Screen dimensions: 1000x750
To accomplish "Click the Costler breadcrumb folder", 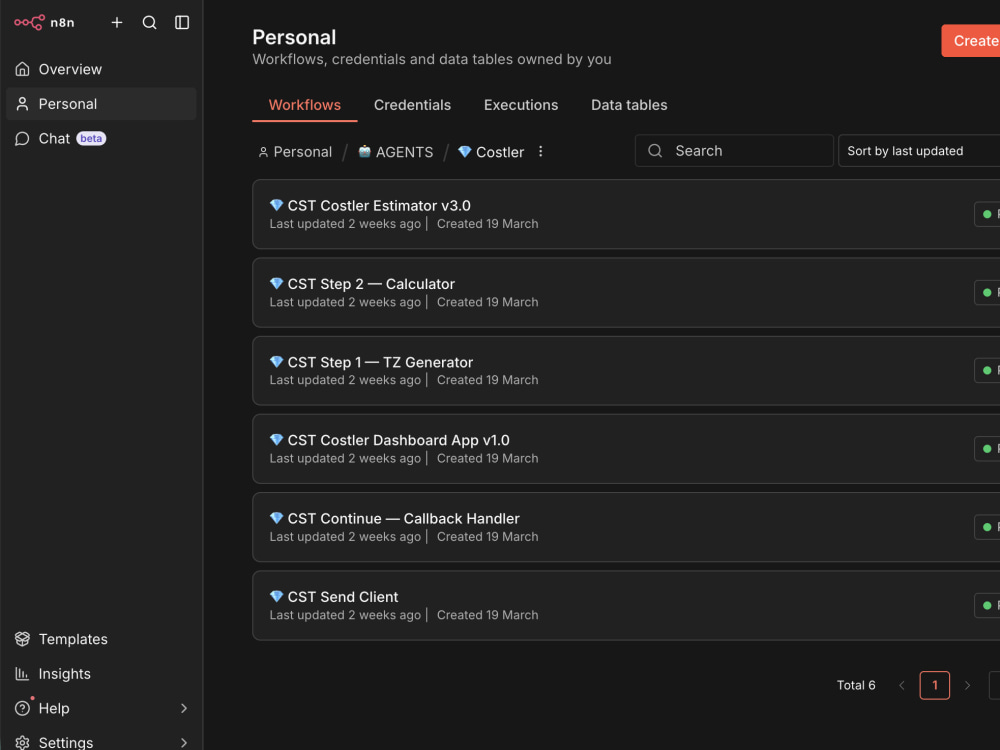I will coord(491,152).
